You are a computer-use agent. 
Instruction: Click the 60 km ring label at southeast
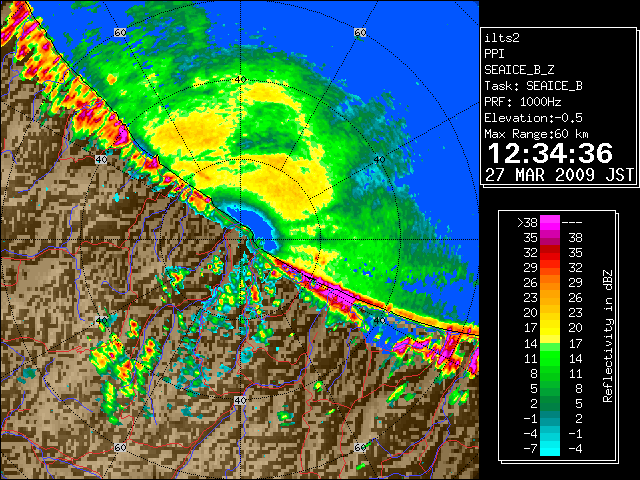tap(360, 447)
